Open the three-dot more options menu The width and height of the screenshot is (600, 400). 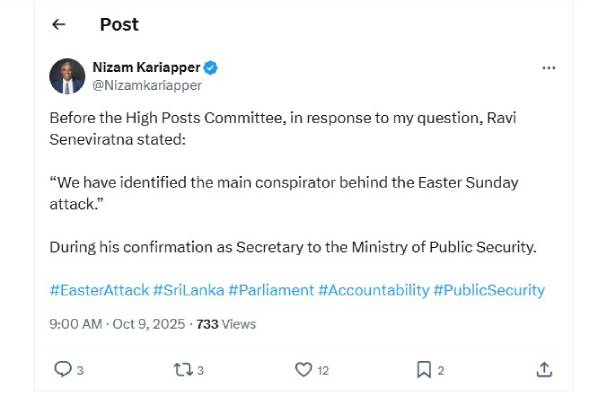point(548,68)
